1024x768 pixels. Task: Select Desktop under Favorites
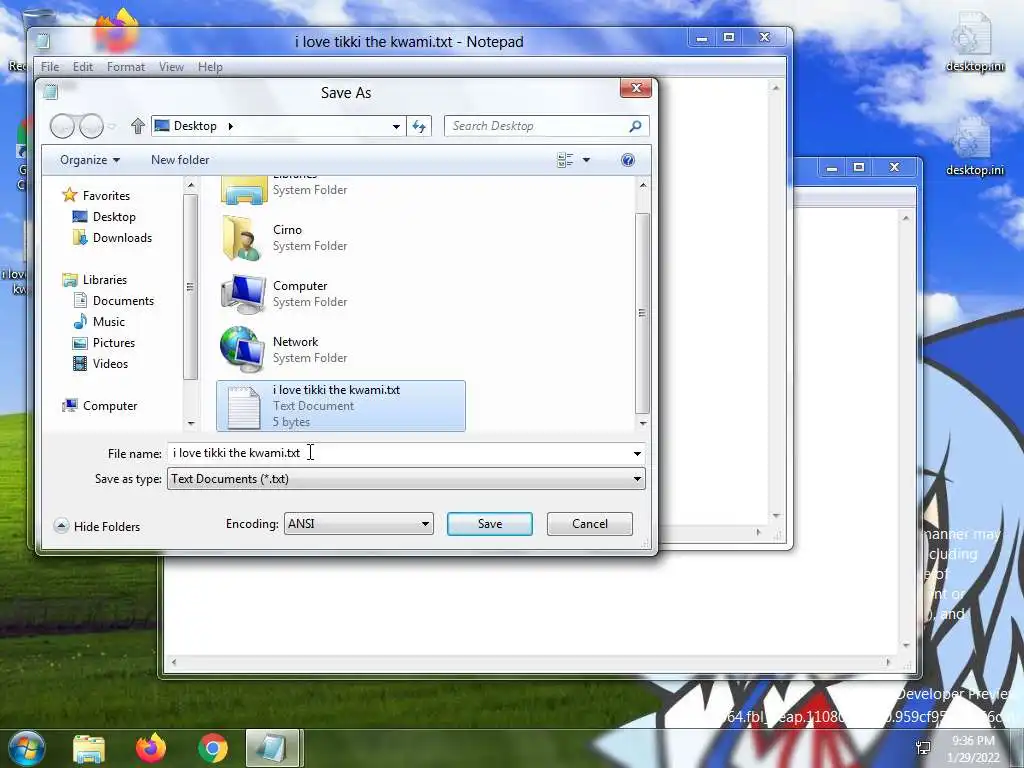[104, 217]
